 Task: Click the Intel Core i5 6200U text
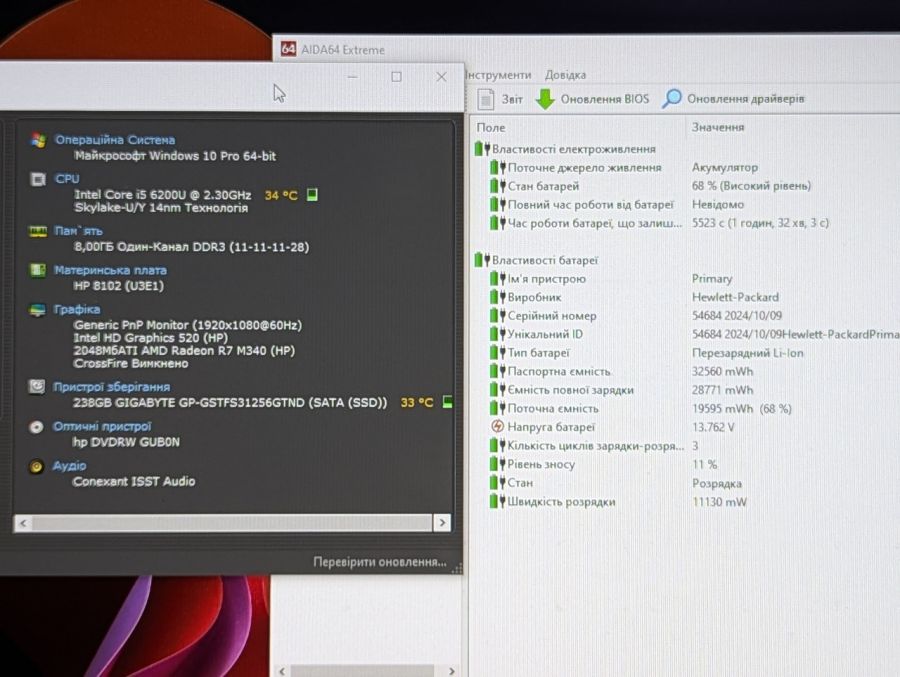(x=162, y=195)
